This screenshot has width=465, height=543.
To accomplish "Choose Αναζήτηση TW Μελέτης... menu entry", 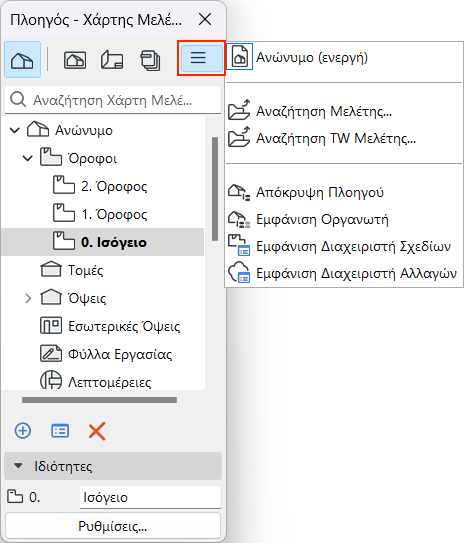I will (x=345, y=138).
